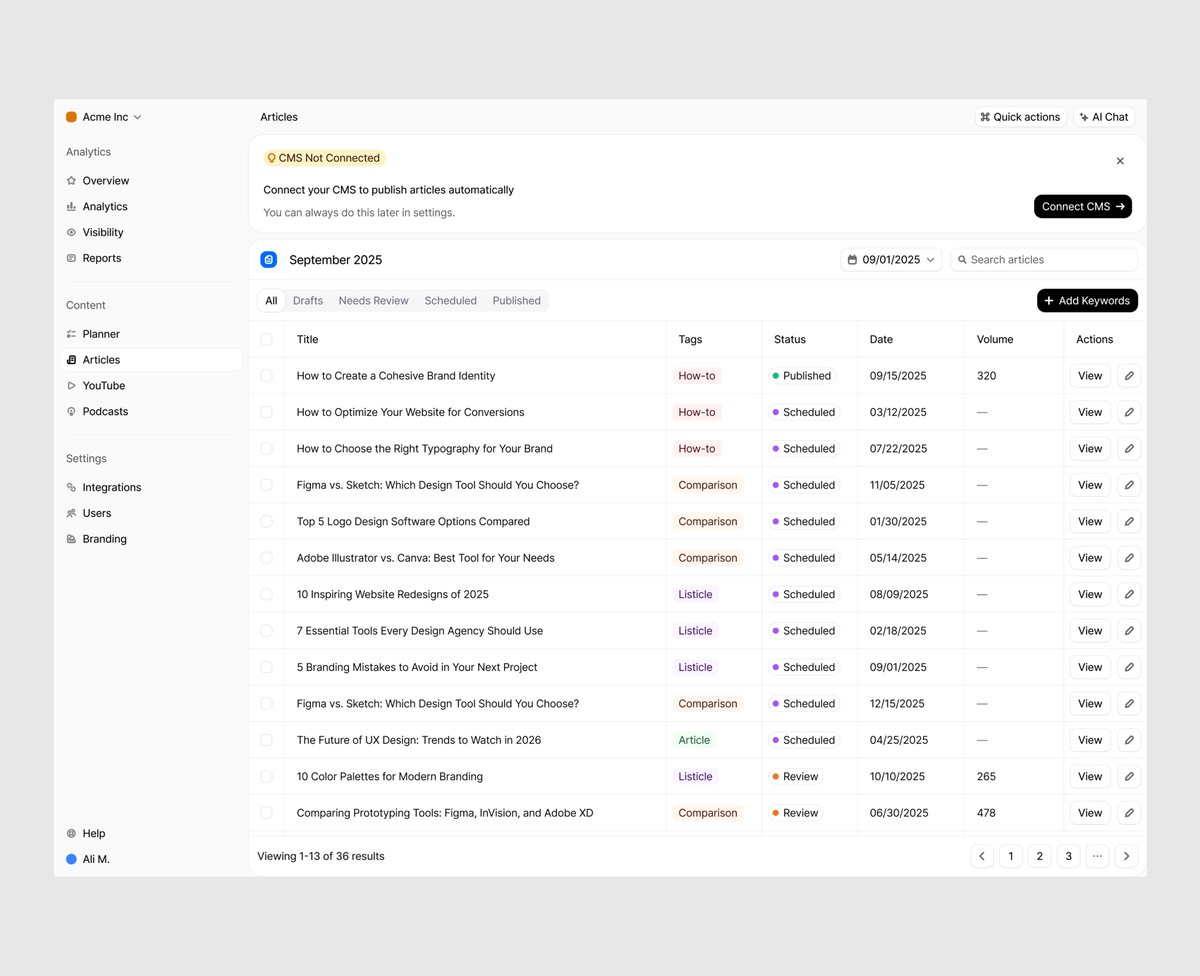The height and width of the screenshot is (976, 1200).
Task: Click edit pencil for Right Typography row
Action: point(1129,449)
